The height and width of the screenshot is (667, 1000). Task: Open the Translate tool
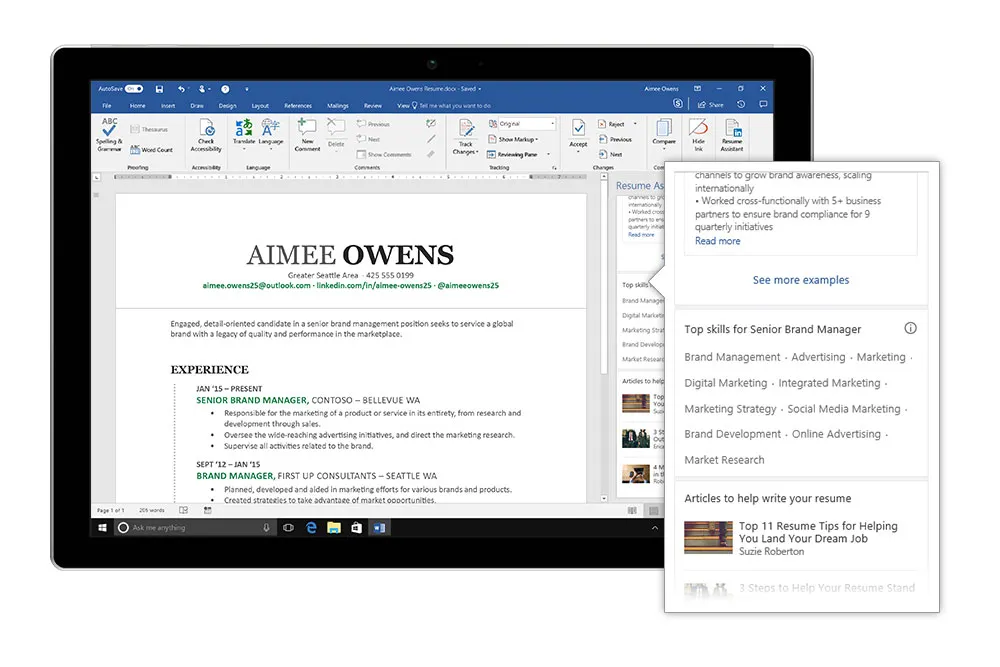(x=242, y=132)
